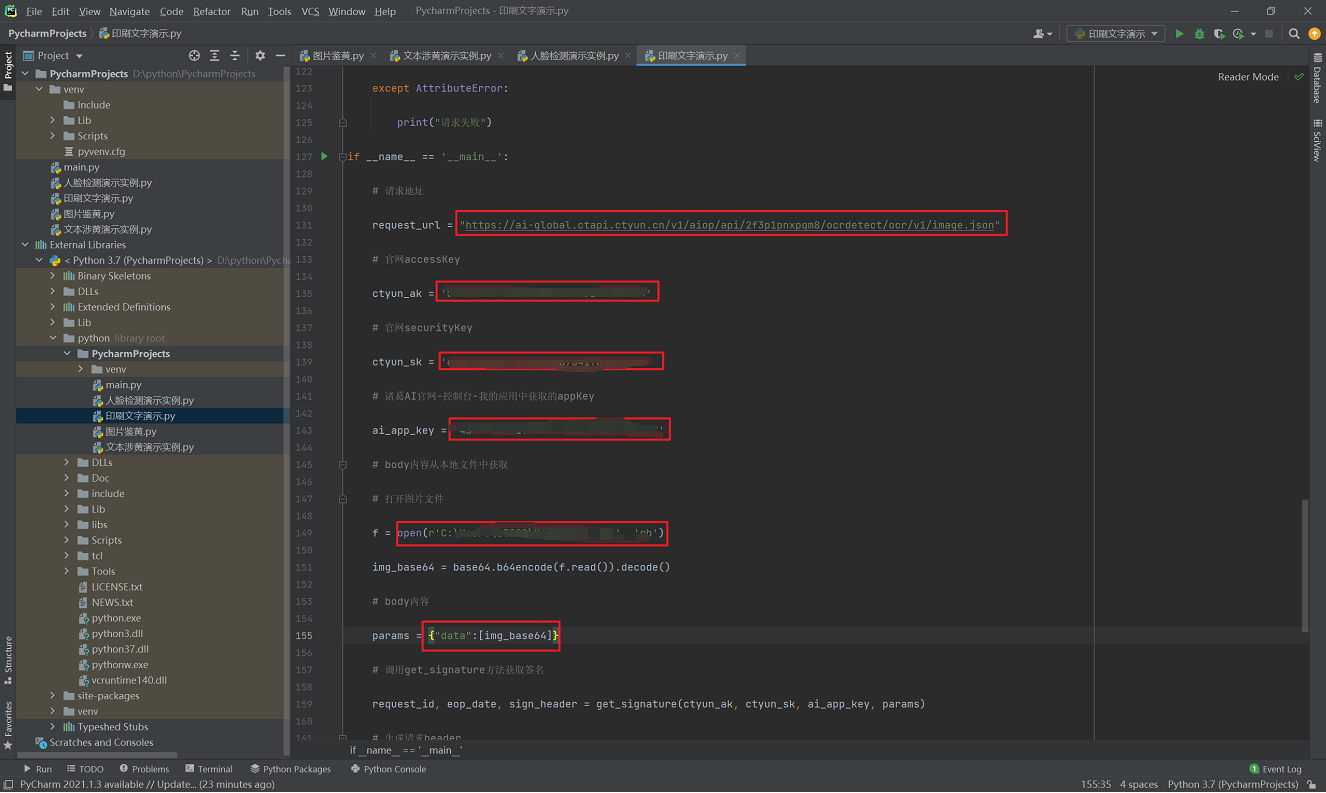Collapse the python library root node
This screenshot has height=793, width=1326.
pos(53,338)
